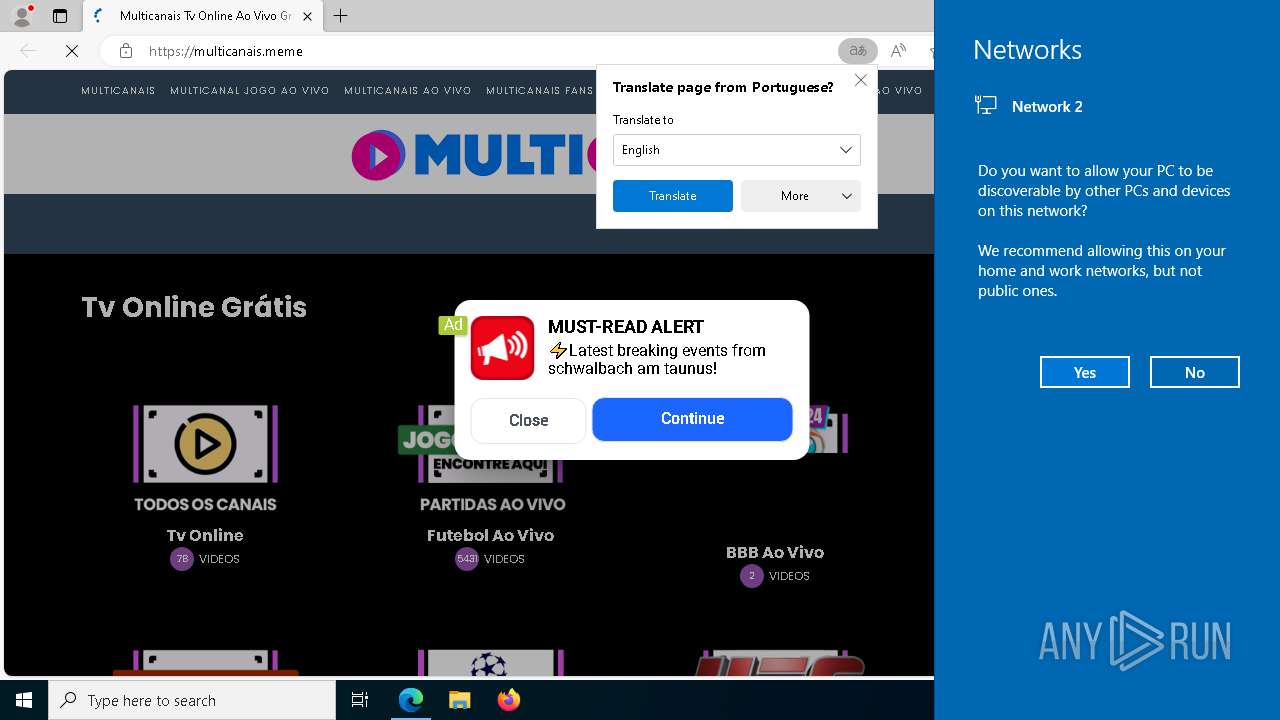Click the 5431 videos count badge
The image size is (1280, 720).
coord(467,559)
